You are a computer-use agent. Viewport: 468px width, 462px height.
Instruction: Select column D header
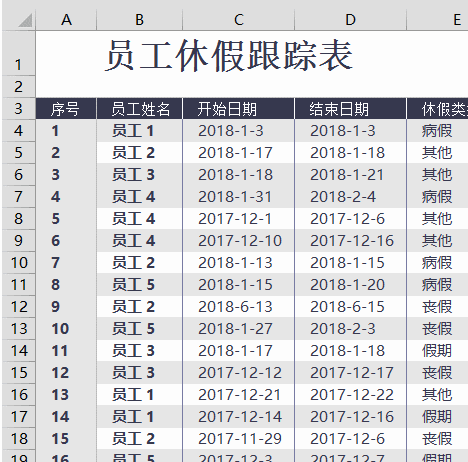point(350,20)
